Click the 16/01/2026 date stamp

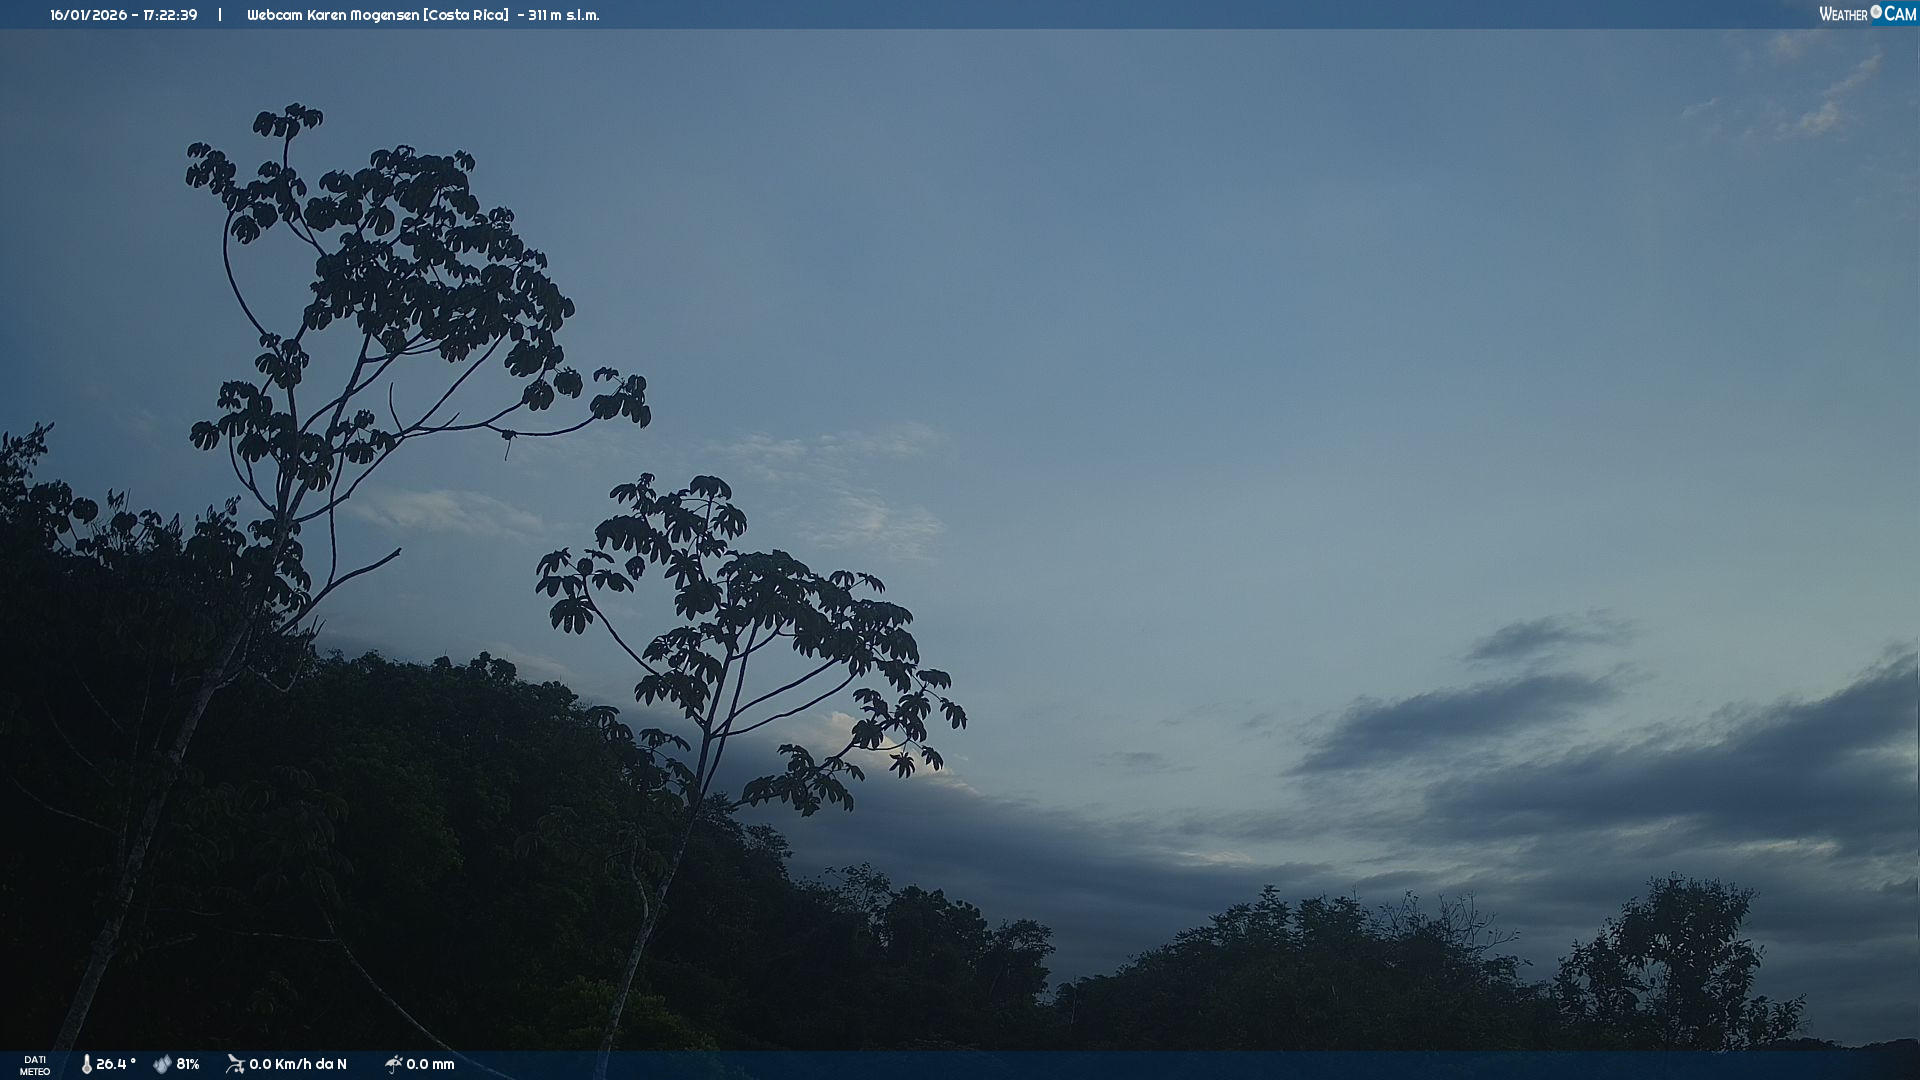(88, 15)
